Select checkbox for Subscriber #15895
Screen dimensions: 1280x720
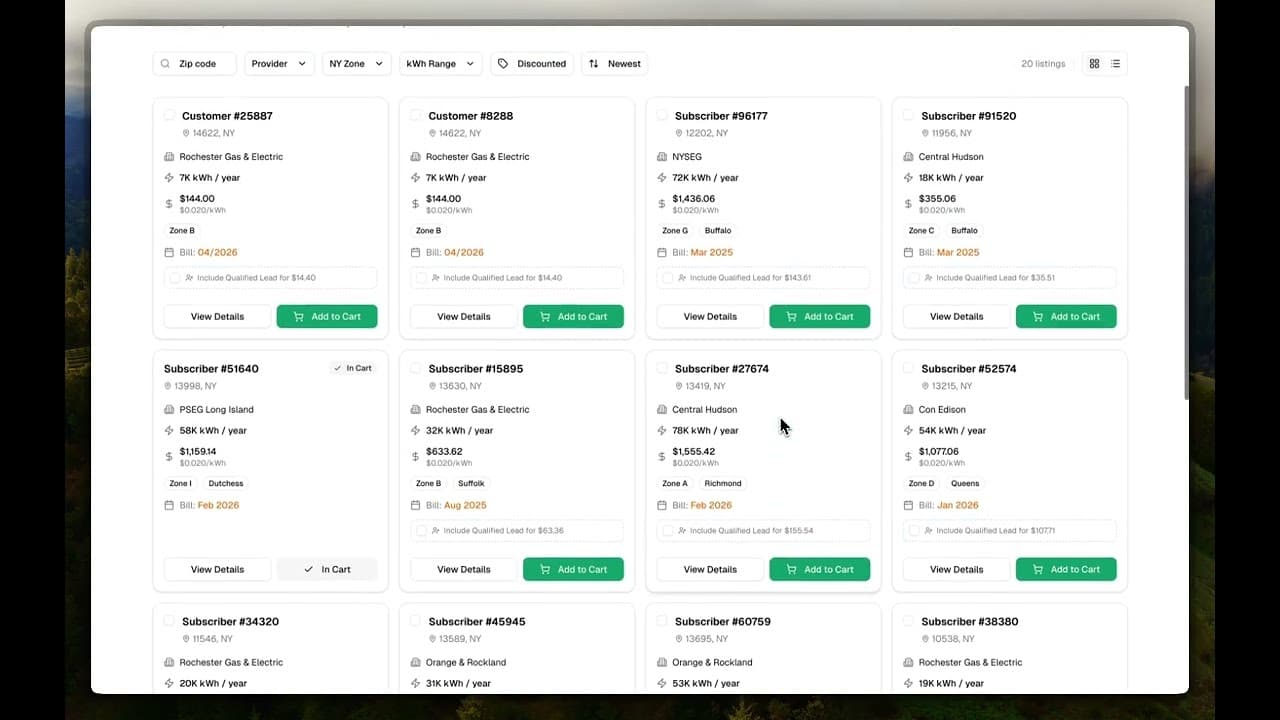pos(415,368)
